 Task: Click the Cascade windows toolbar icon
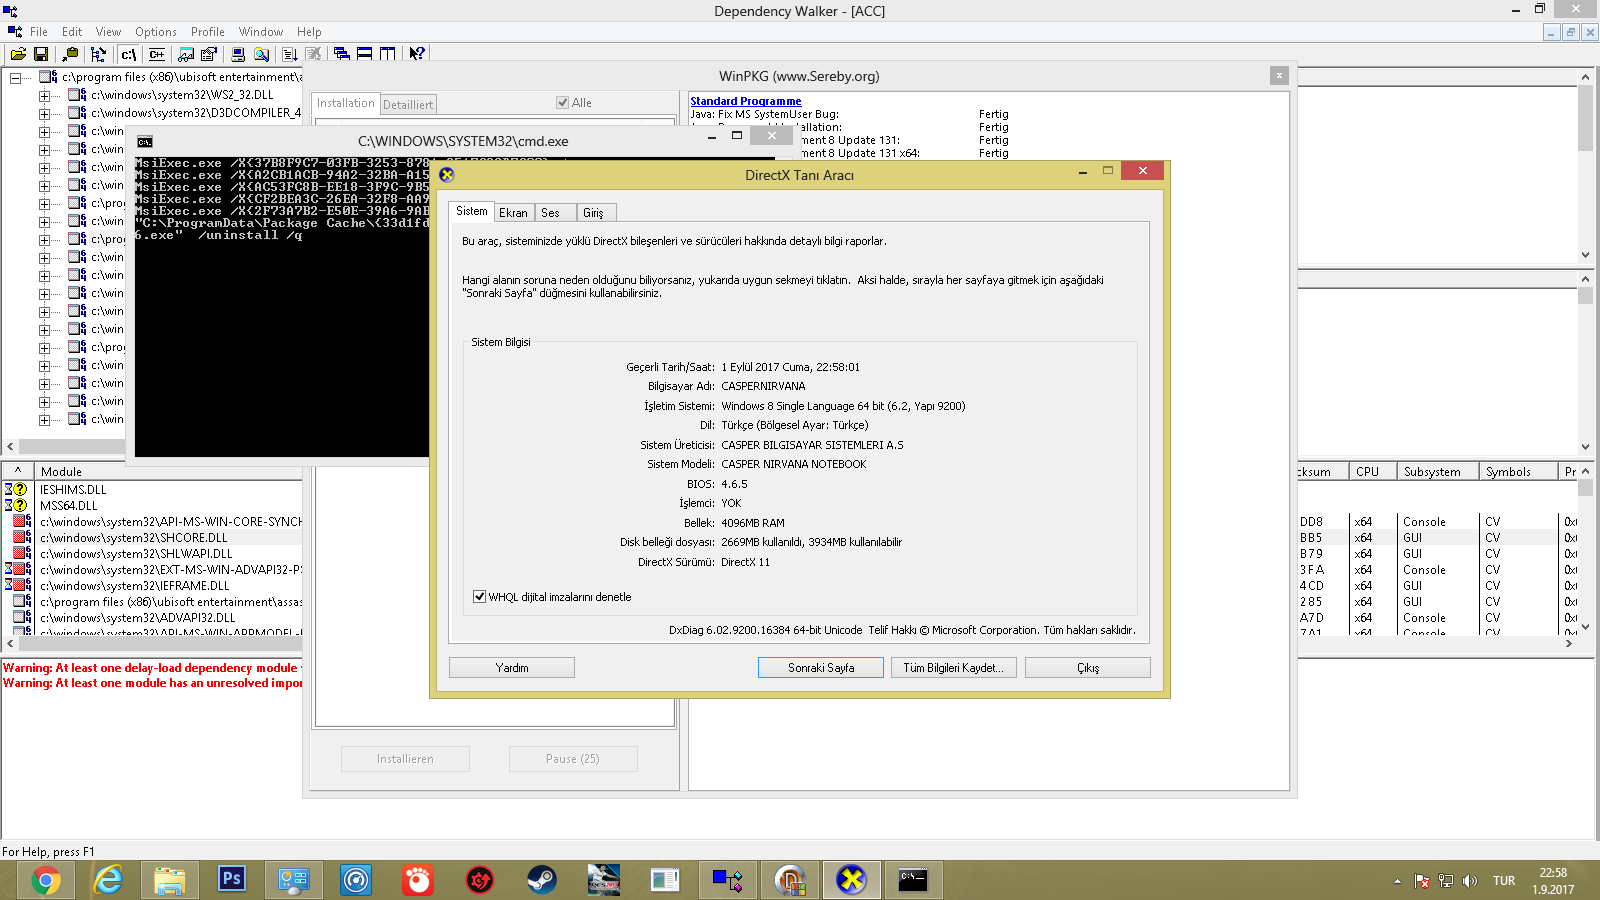[x=342, y=54]
